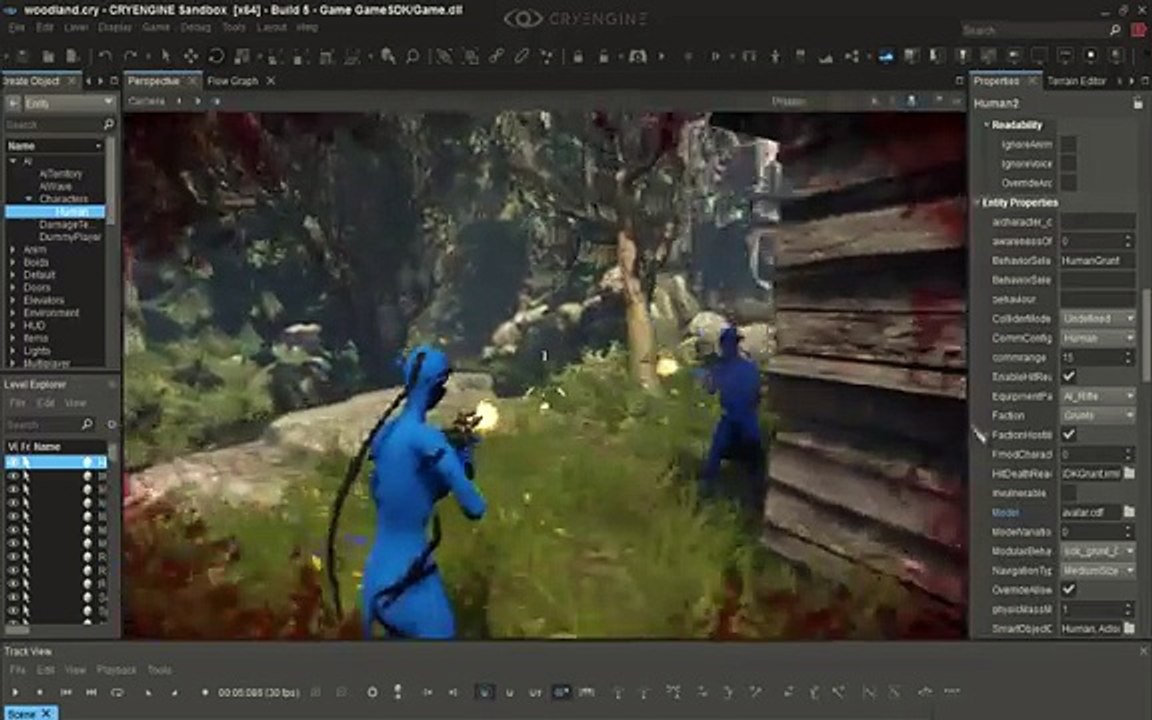Click the Play button in Track View
Viewport: 1152px width, 720px height.
click(15, 692)
